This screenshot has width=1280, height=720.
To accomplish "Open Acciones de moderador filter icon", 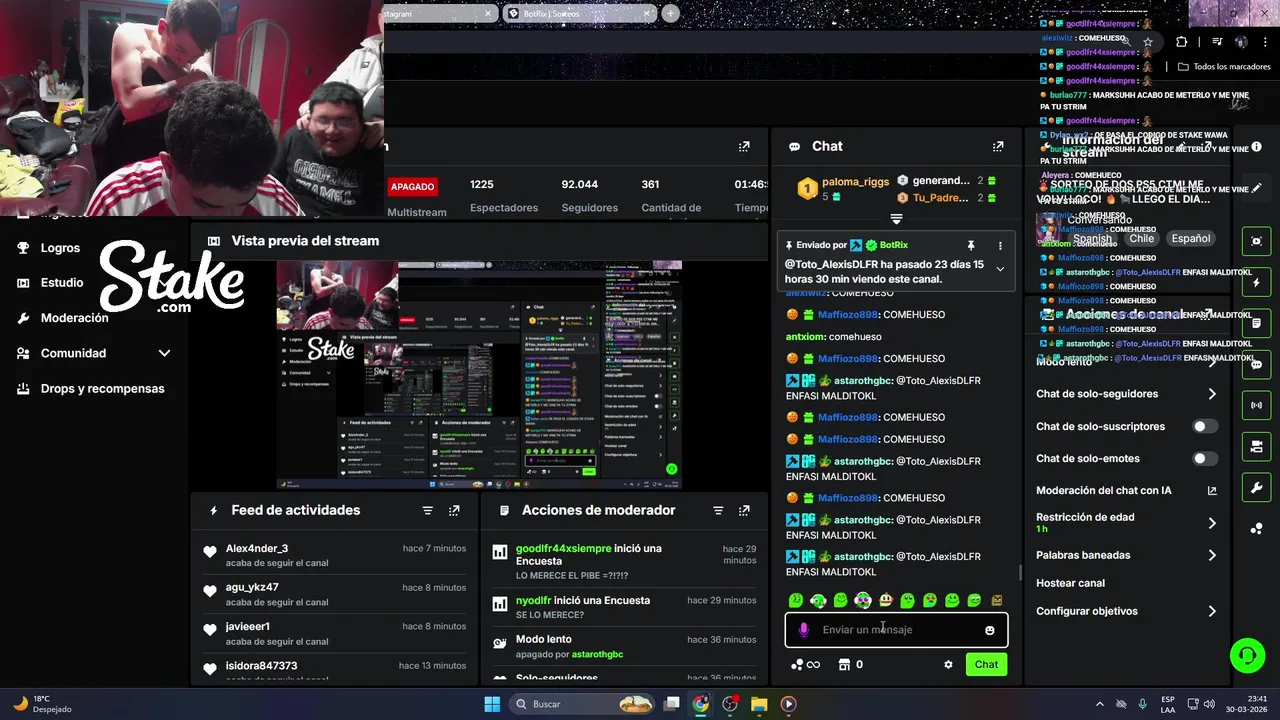I will pos(717,510).
